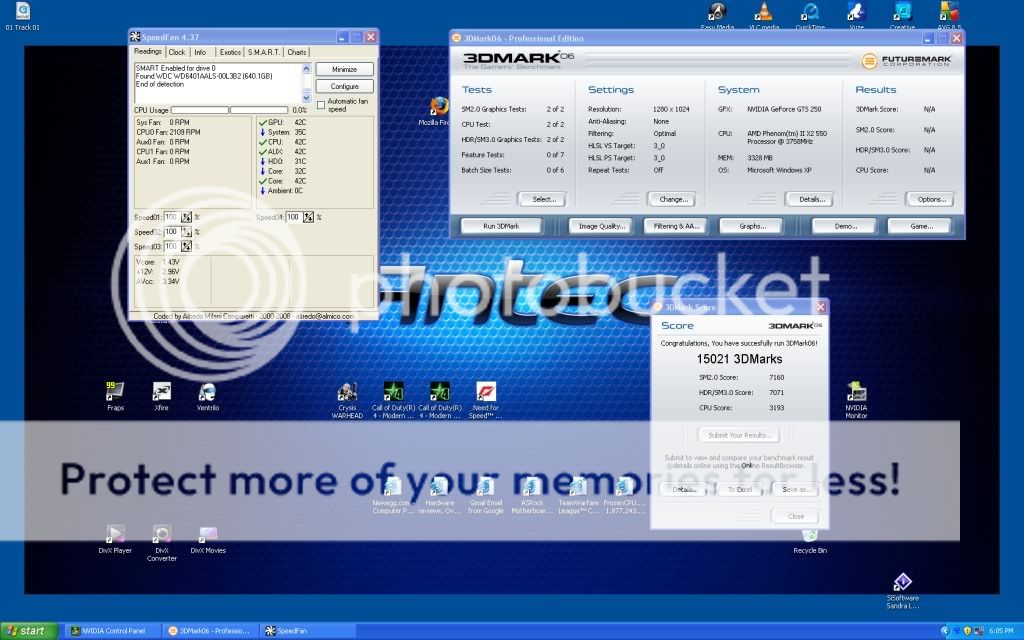Click the Speed02 percentage input field

[x=170, y=232]
